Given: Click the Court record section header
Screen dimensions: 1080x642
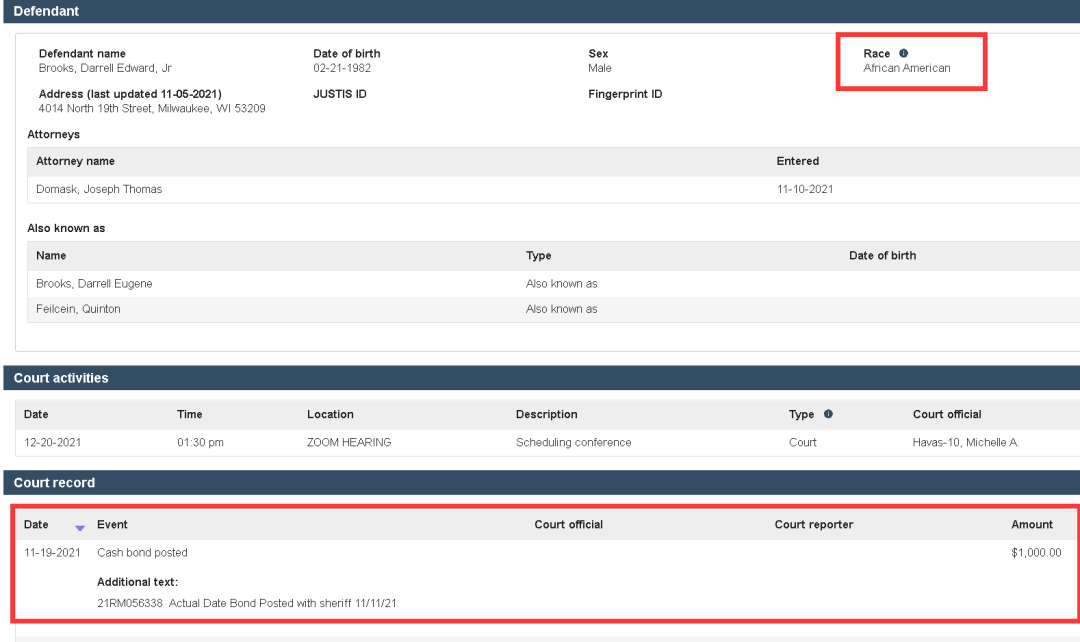Looking at the screenshot, I should (541, 482).
